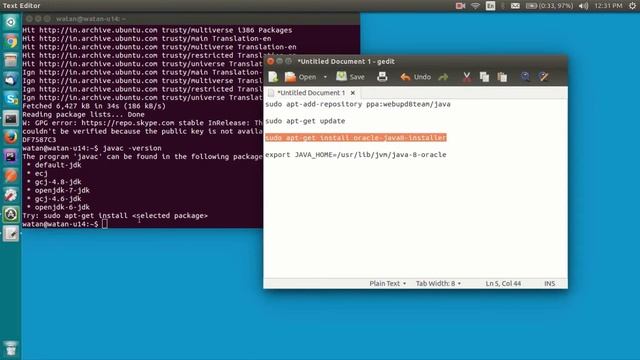Print the document via printer icon
Image resolution: width=640 pixels, height=360 pixels.
click(x=382, y=77)
